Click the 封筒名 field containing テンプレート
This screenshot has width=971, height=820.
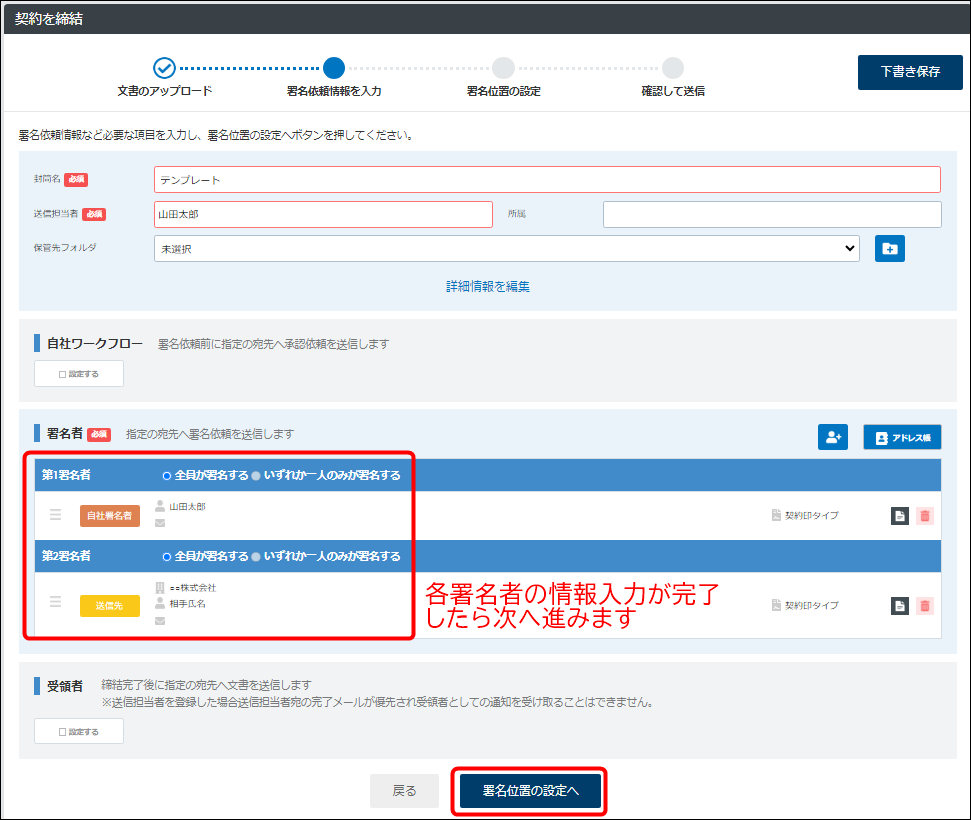547,180
